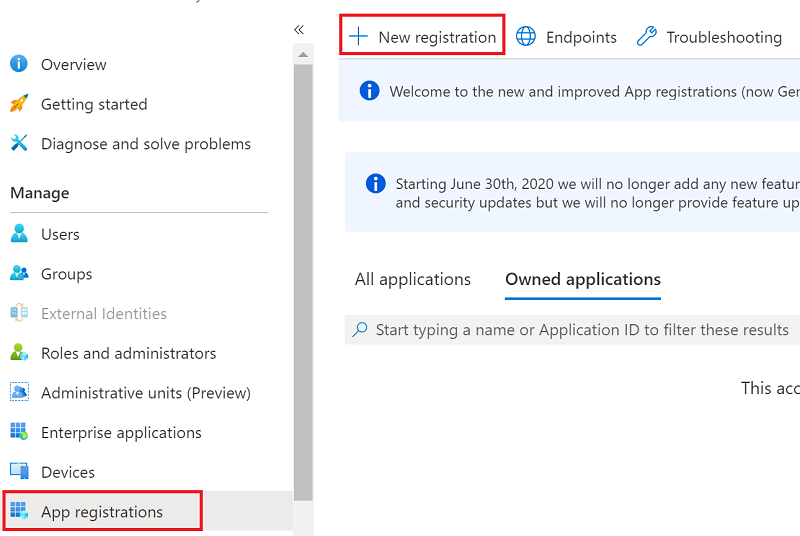Viewport: 800px width, 536px height.
Task: Click the Enterprise applications grid icon
Action: [x=19, y=432]
